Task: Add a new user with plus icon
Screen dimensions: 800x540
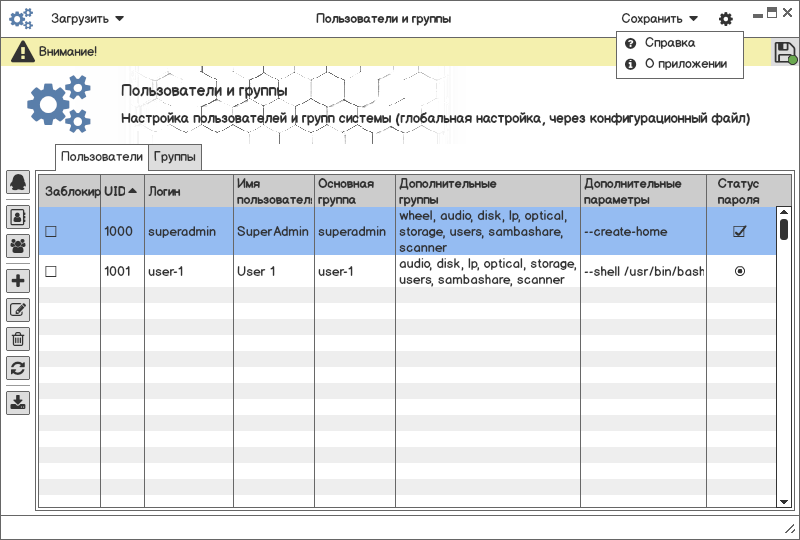Action: [x=18, y=281]
